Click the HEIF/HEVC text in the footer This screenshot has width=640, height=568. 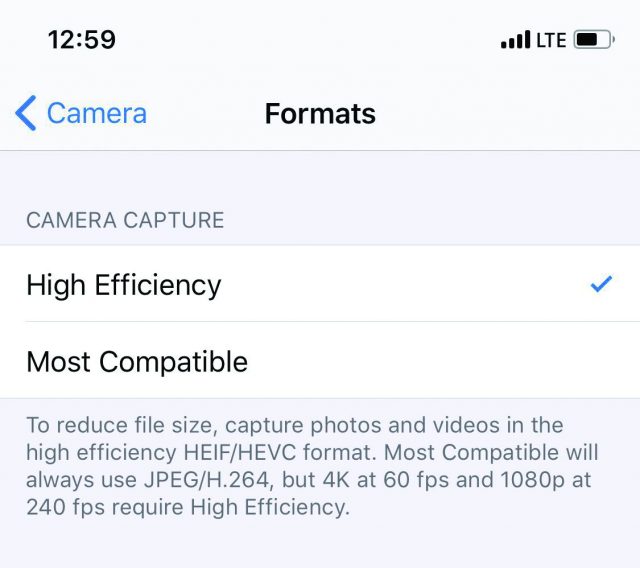(x=240, y=452)
